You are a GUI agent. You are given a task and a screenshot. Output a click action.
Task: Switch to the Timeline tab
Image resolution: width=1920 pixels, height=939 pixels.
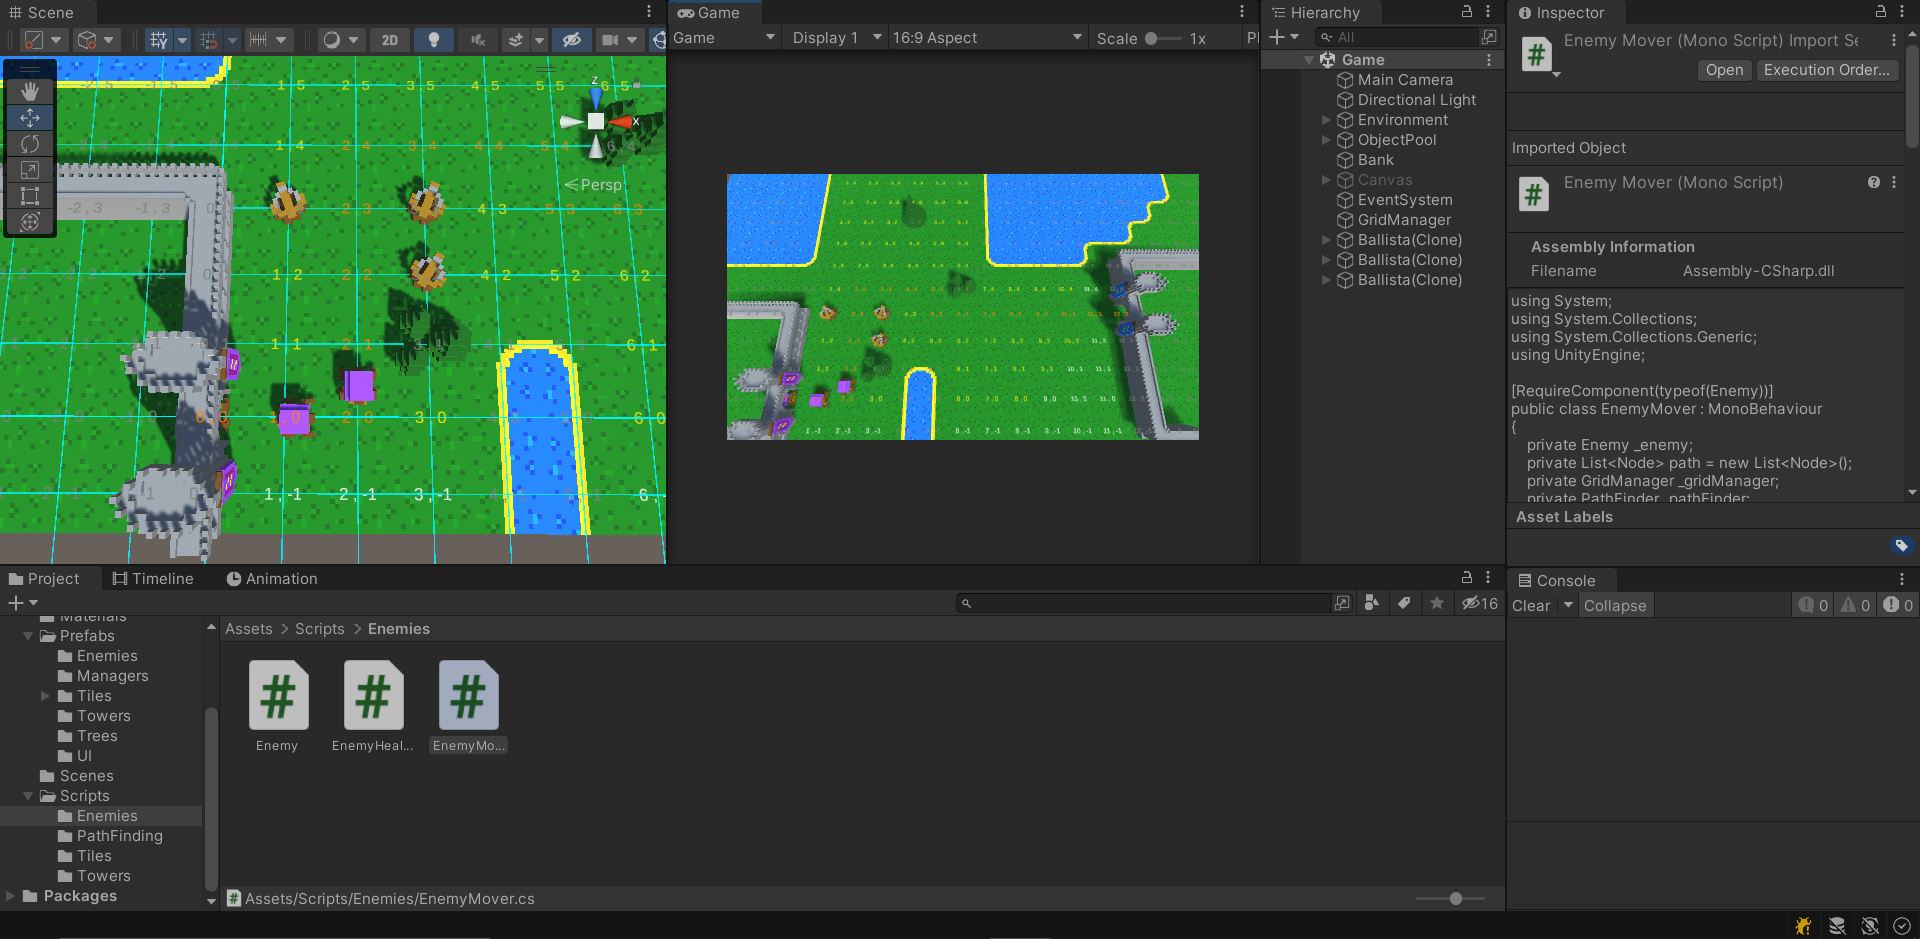[153, 579]
